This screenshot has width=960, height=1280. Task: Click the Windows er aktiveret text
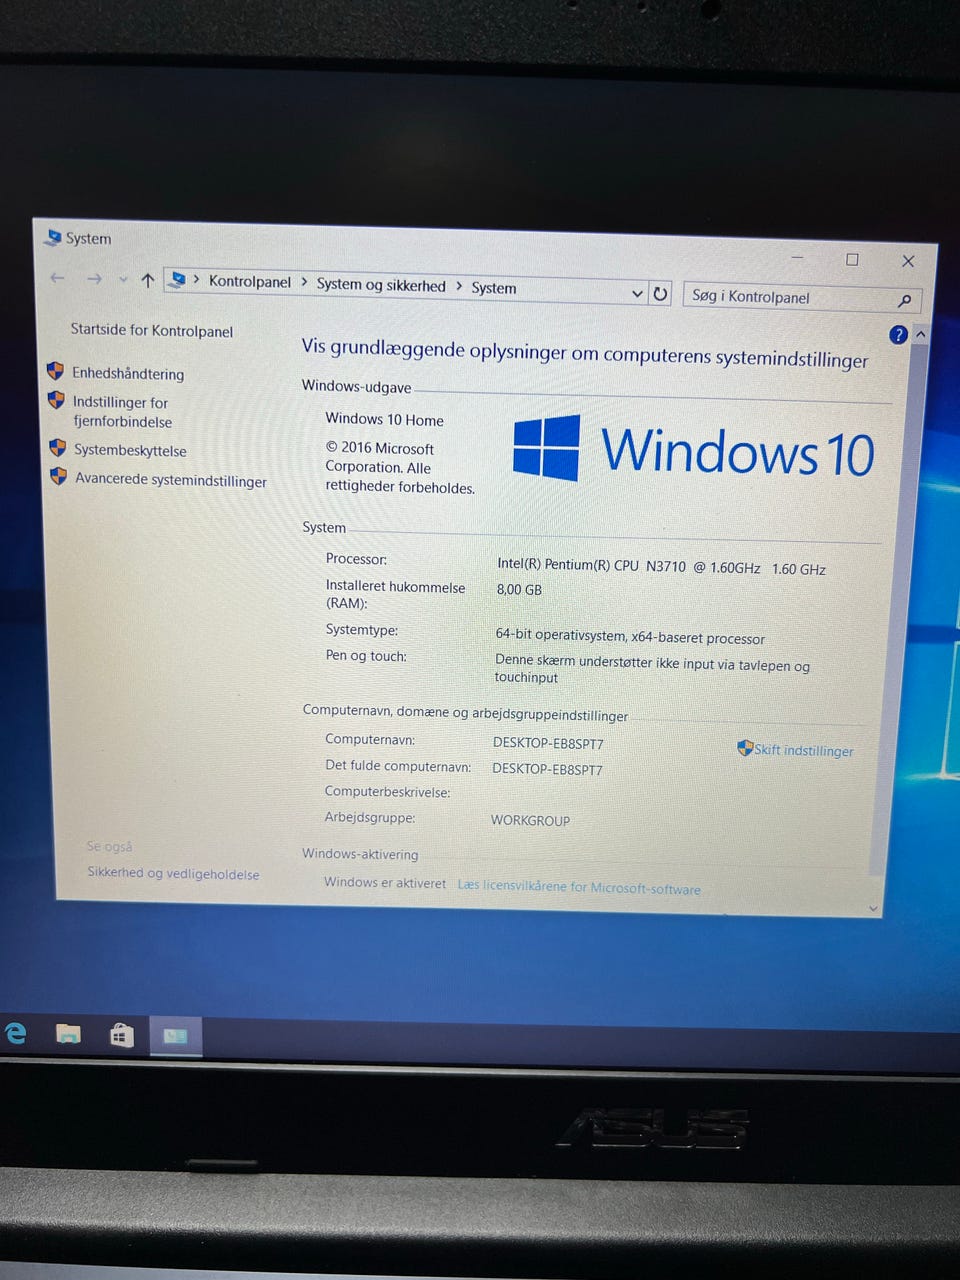385,883
